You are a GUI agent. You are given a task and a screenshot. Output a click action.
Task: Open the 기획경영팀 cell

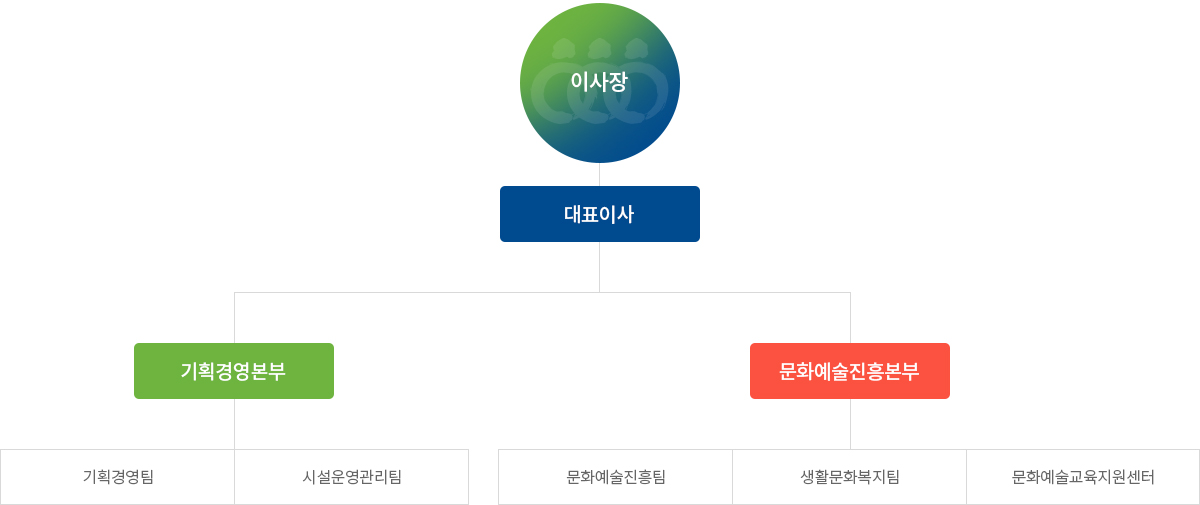coord(118,477)
